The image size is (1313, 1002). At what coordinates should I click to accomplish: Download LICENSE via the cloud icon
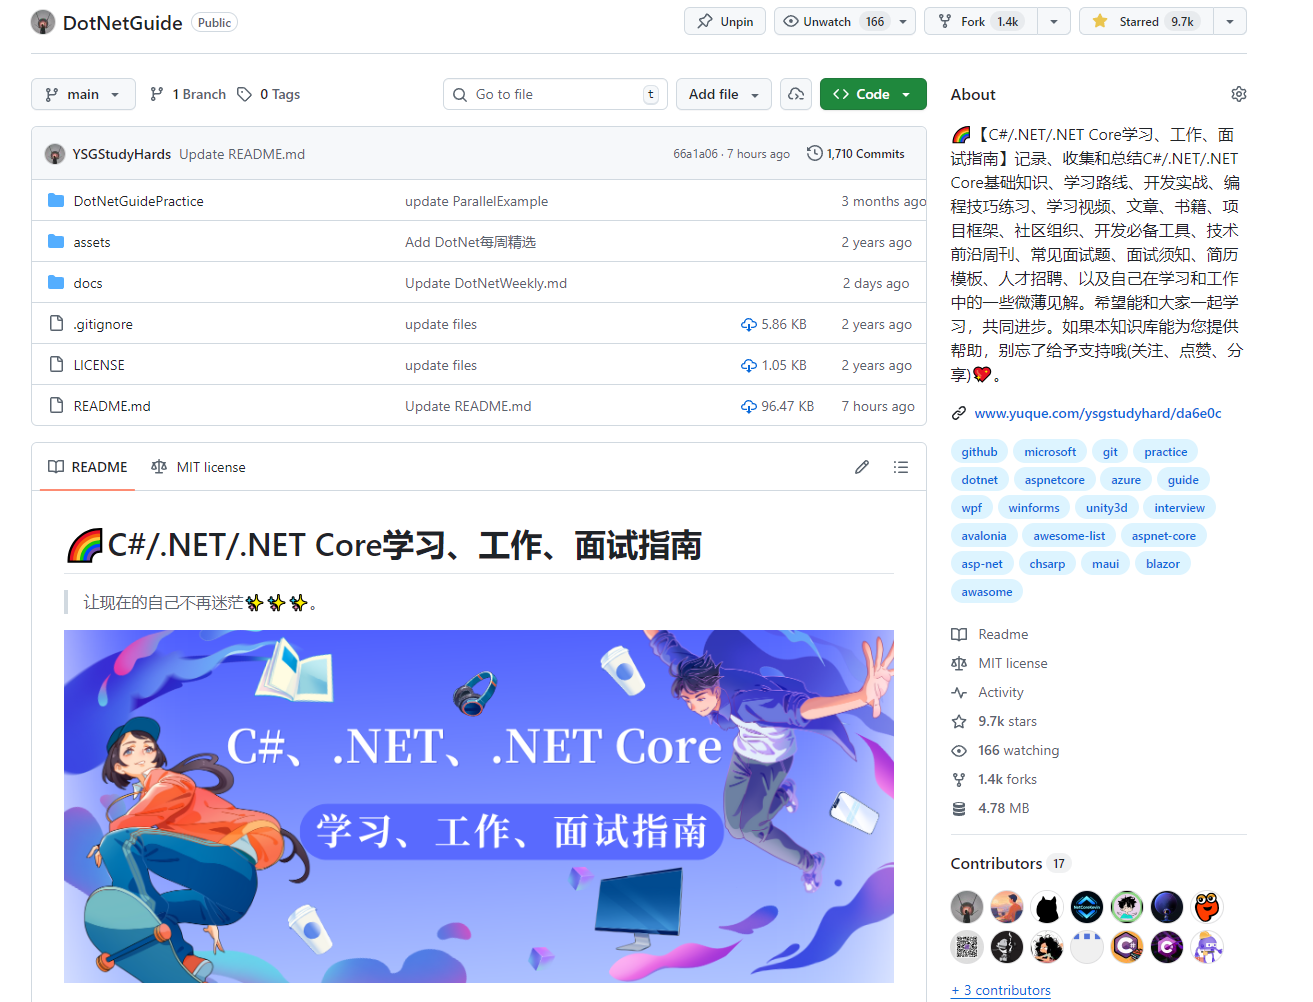coord(749,366)
